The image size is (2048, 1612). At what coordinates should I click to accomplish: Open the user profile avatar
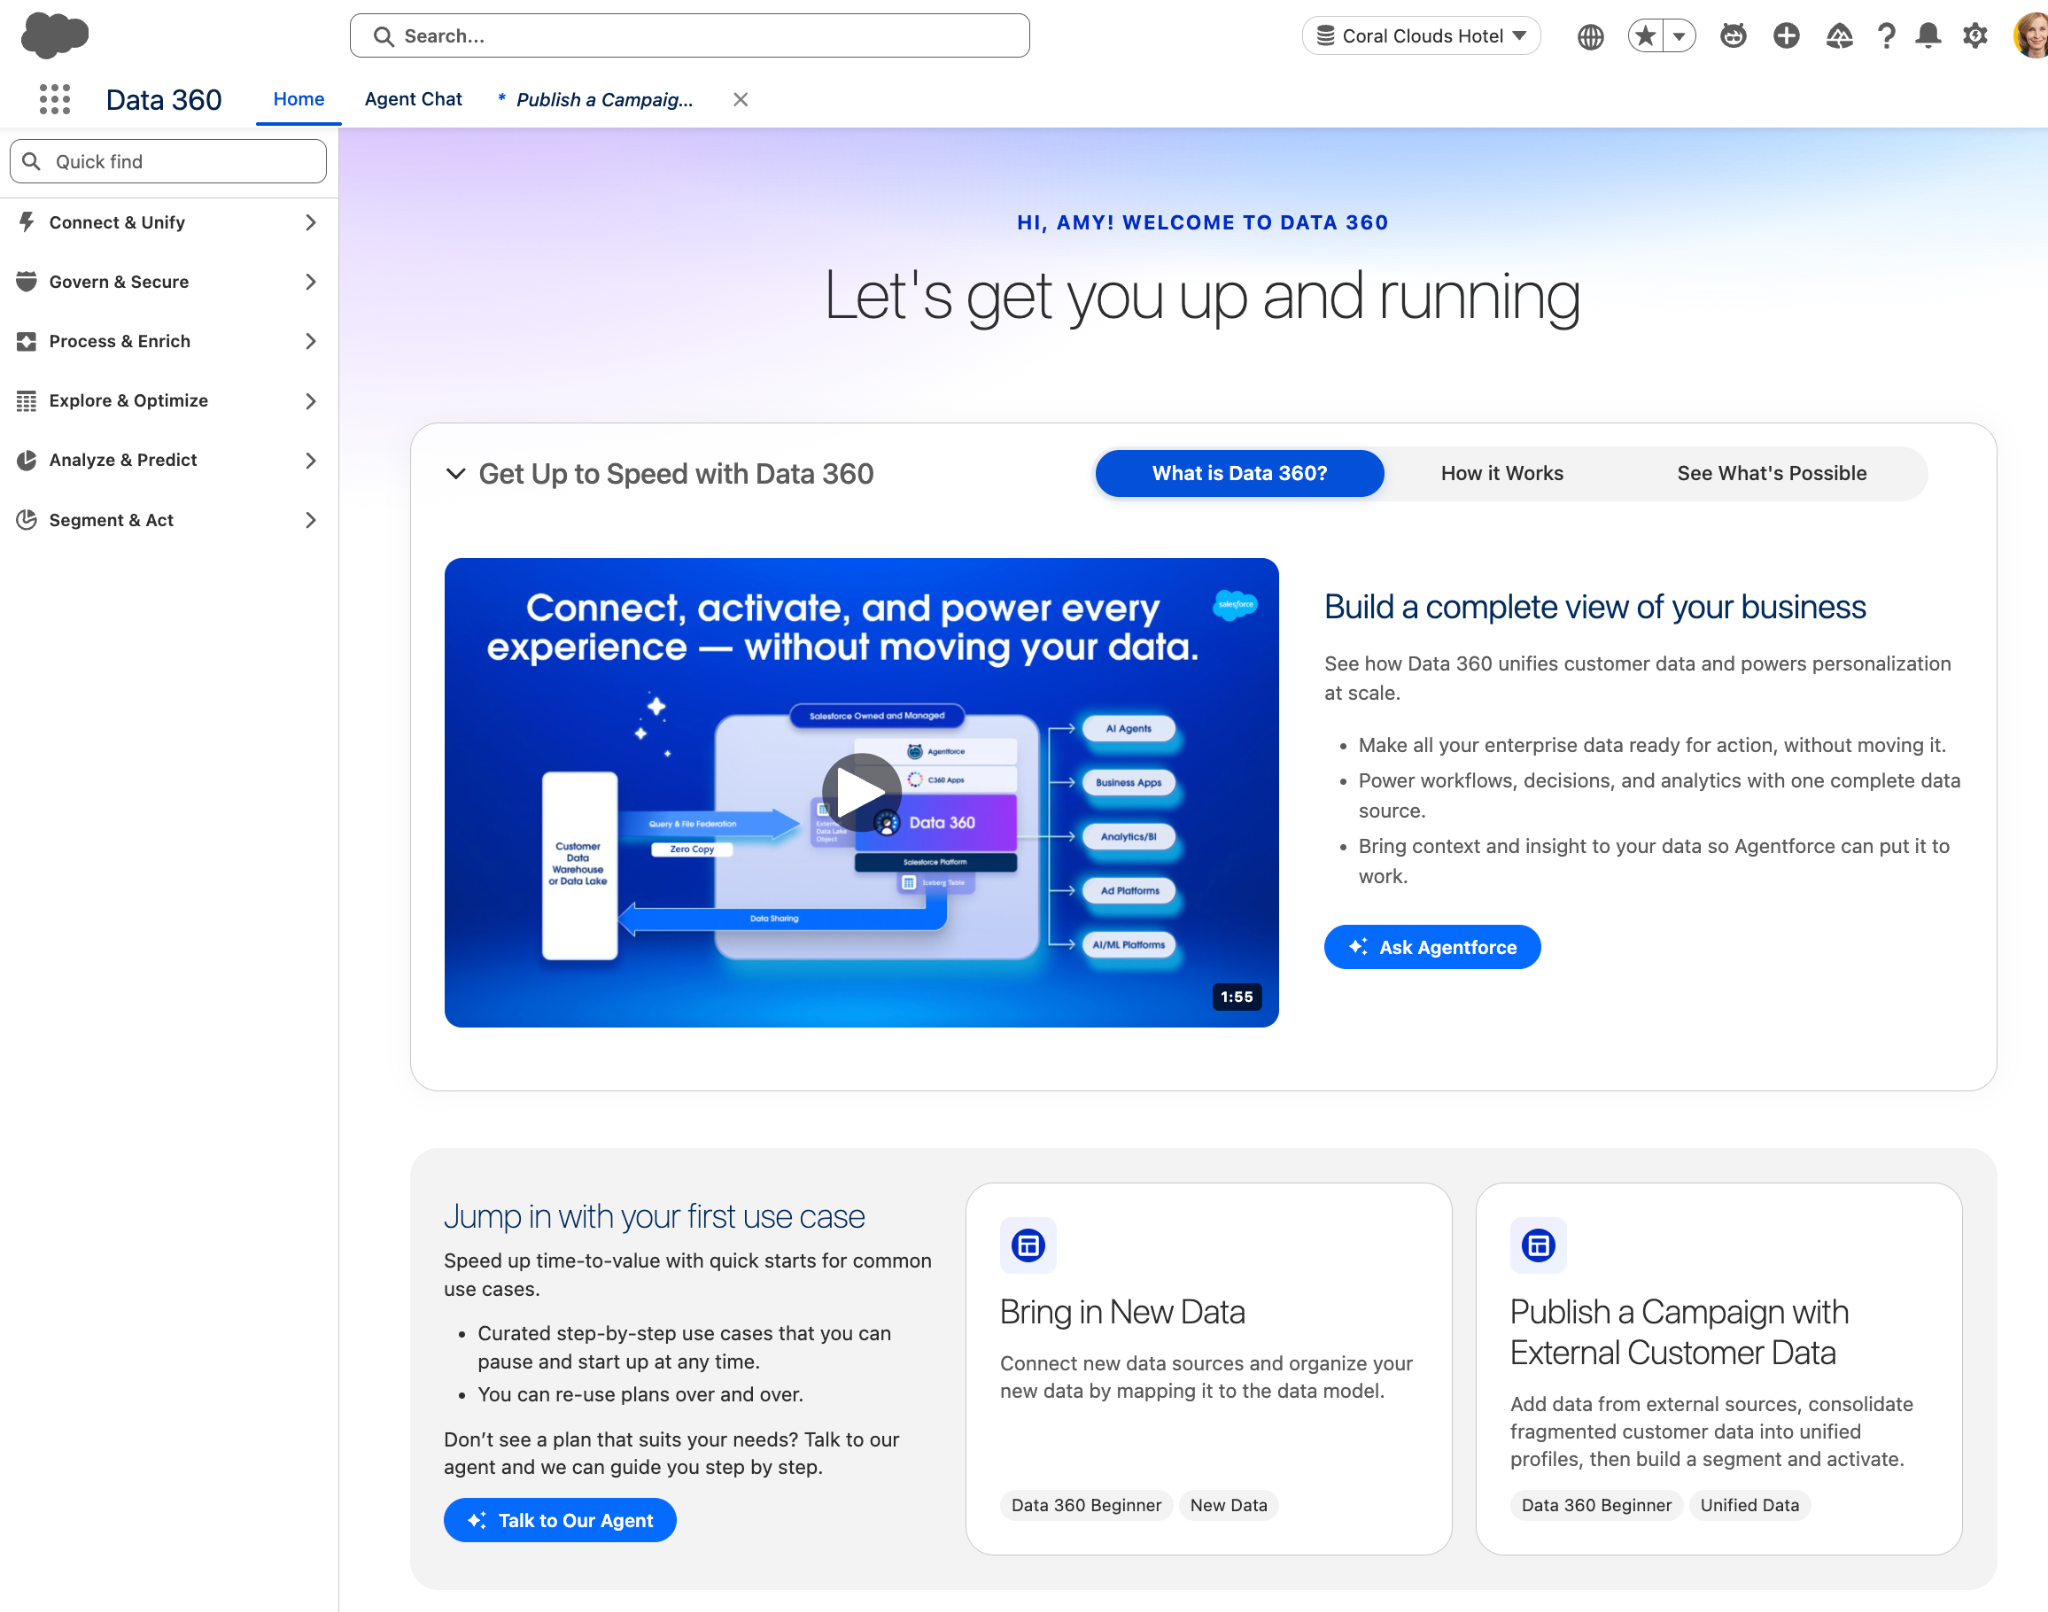coord(2030,36)
